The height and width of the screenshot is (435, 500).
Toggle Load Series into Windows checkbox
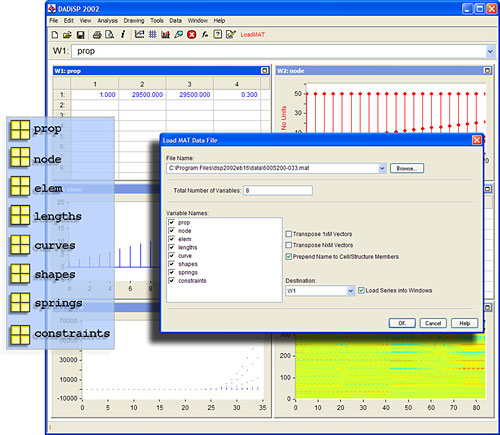[x=361, y=291]
